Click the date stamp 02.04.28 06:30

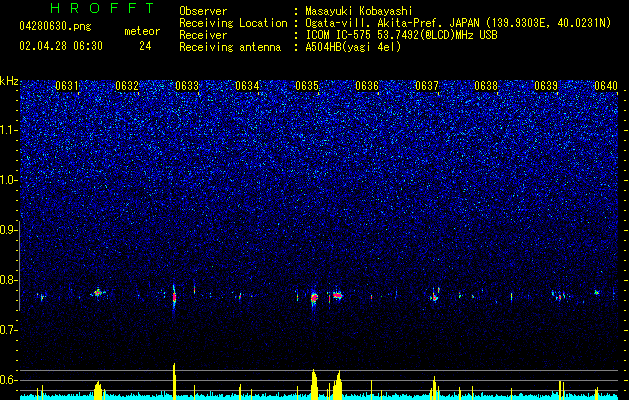61,46
